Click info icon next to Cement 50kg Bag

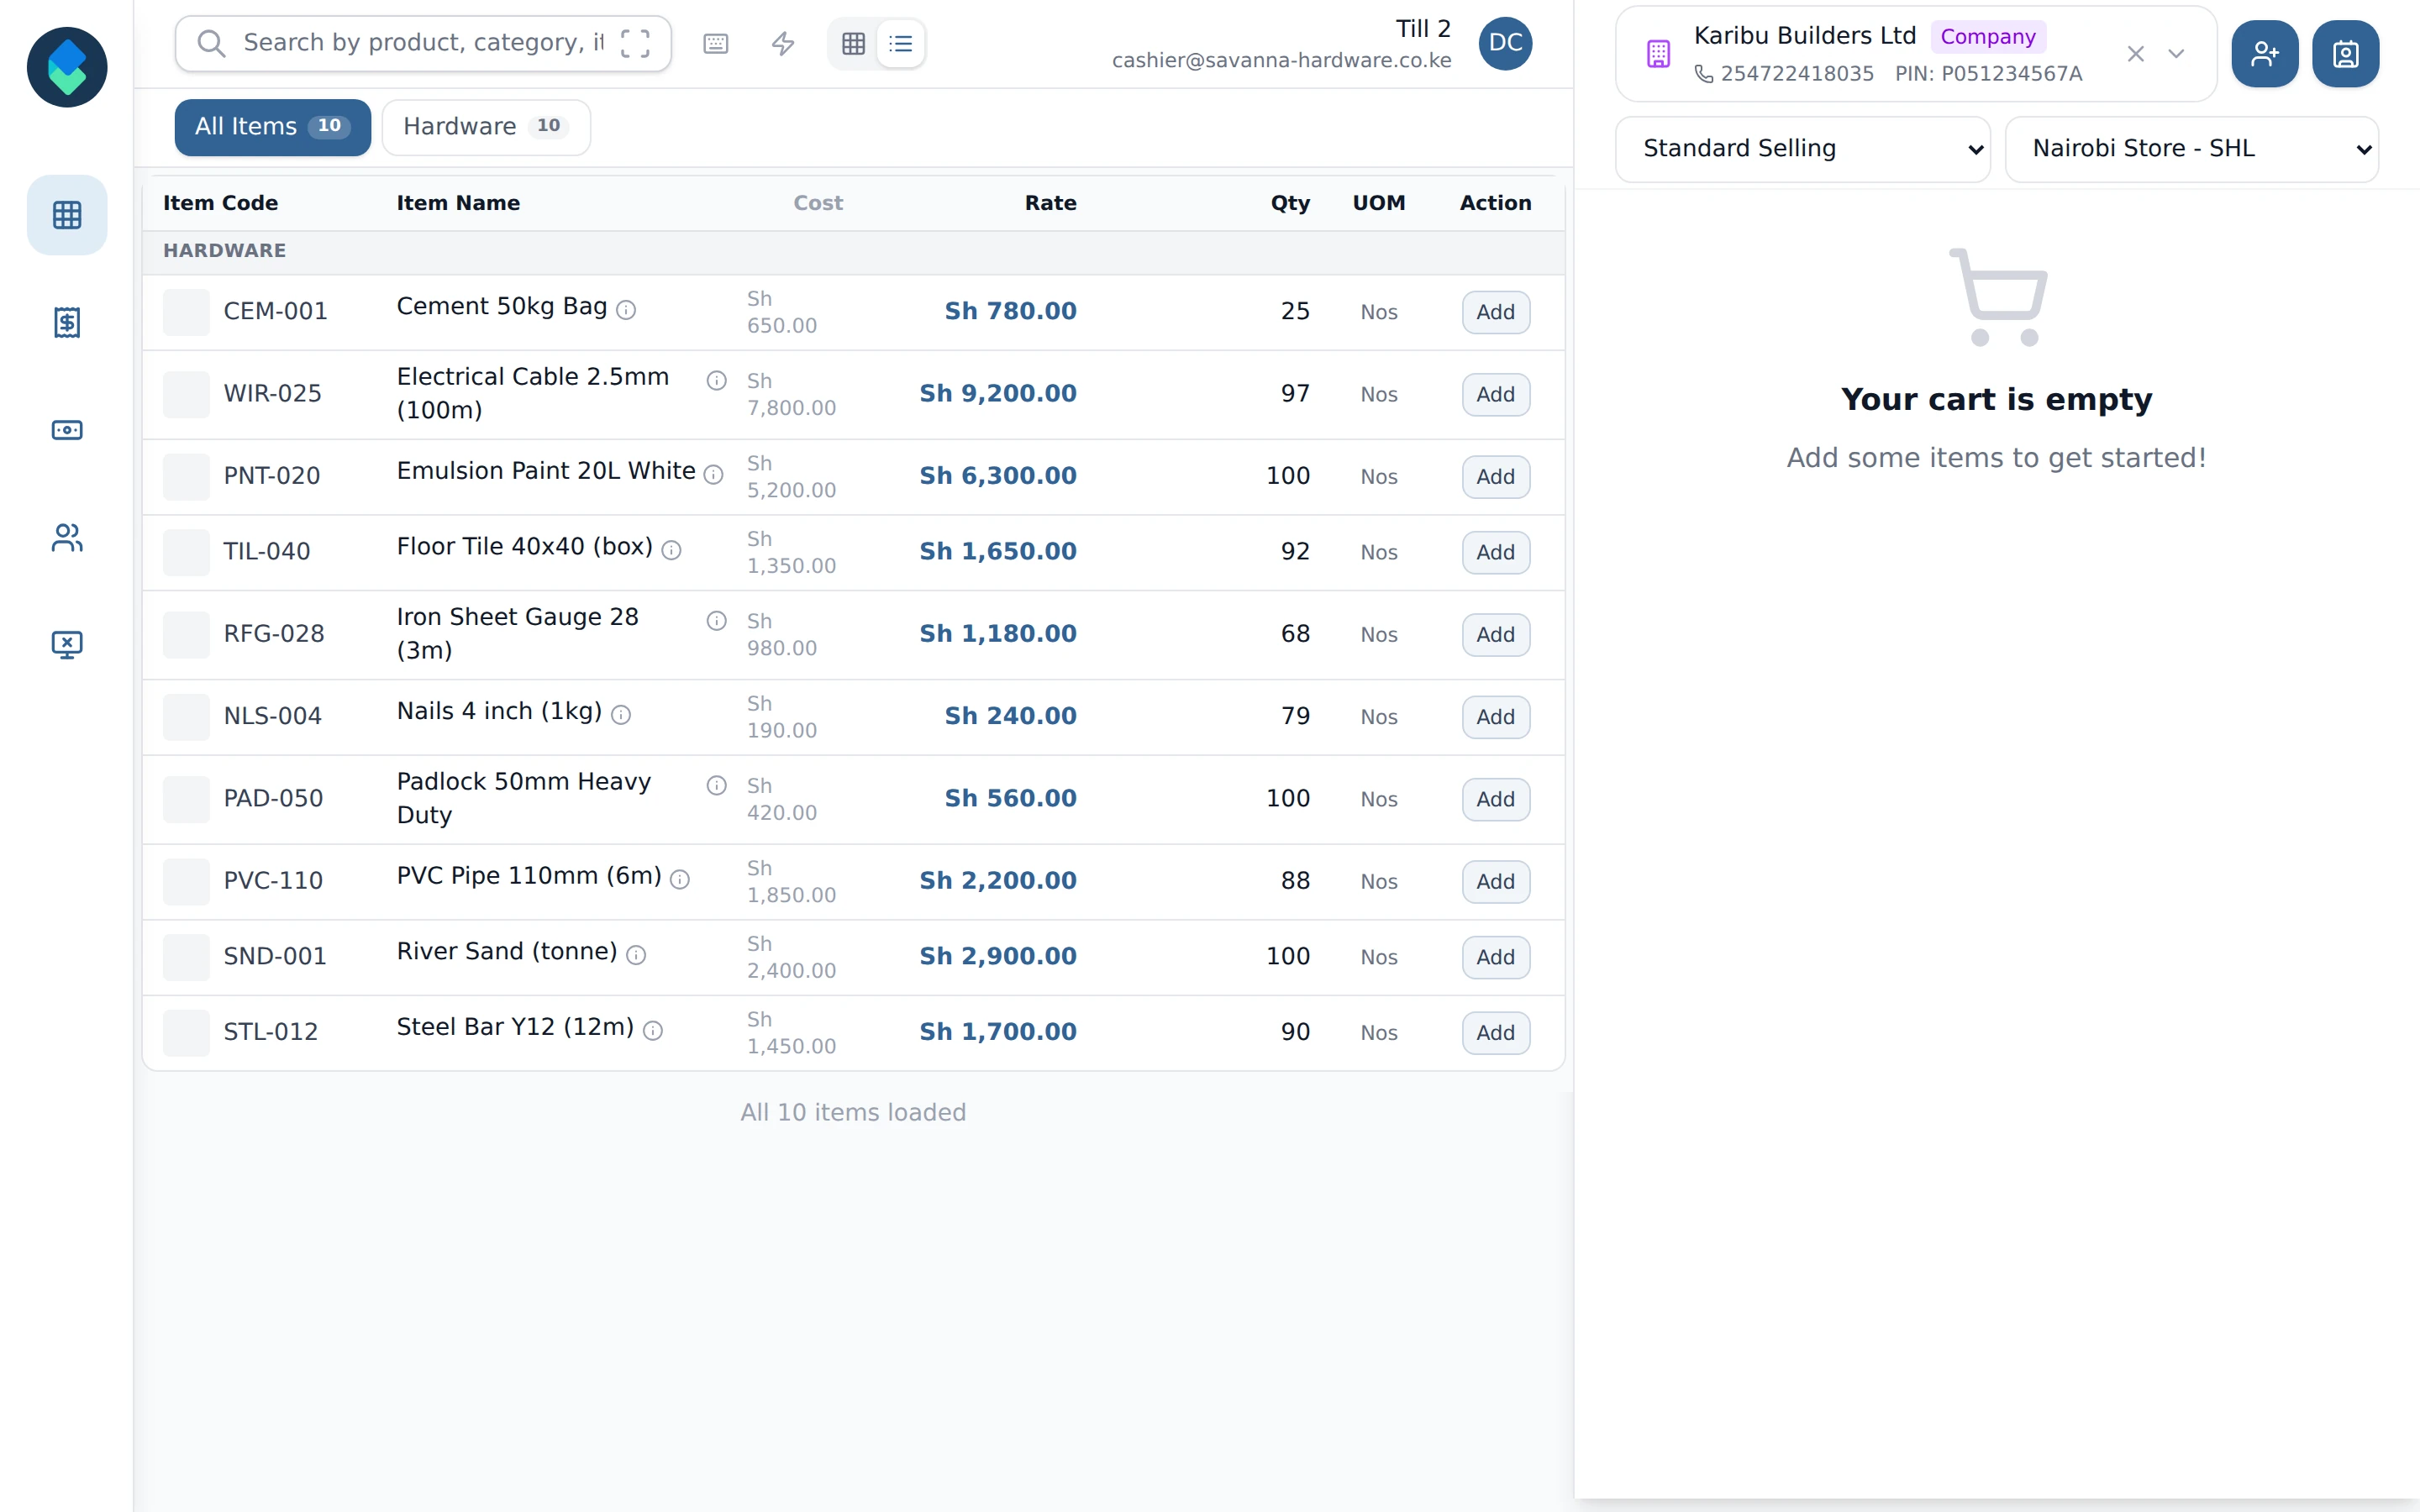tap(626, 310)
